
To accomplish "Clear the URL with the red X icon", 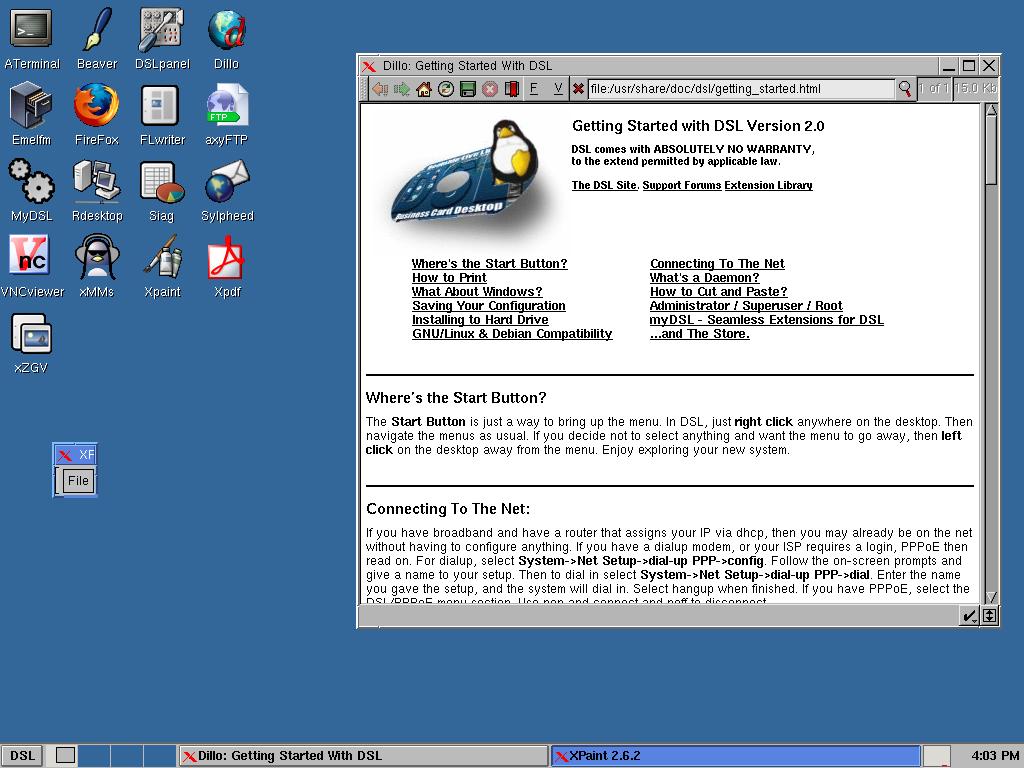I will tap(578, 88).
